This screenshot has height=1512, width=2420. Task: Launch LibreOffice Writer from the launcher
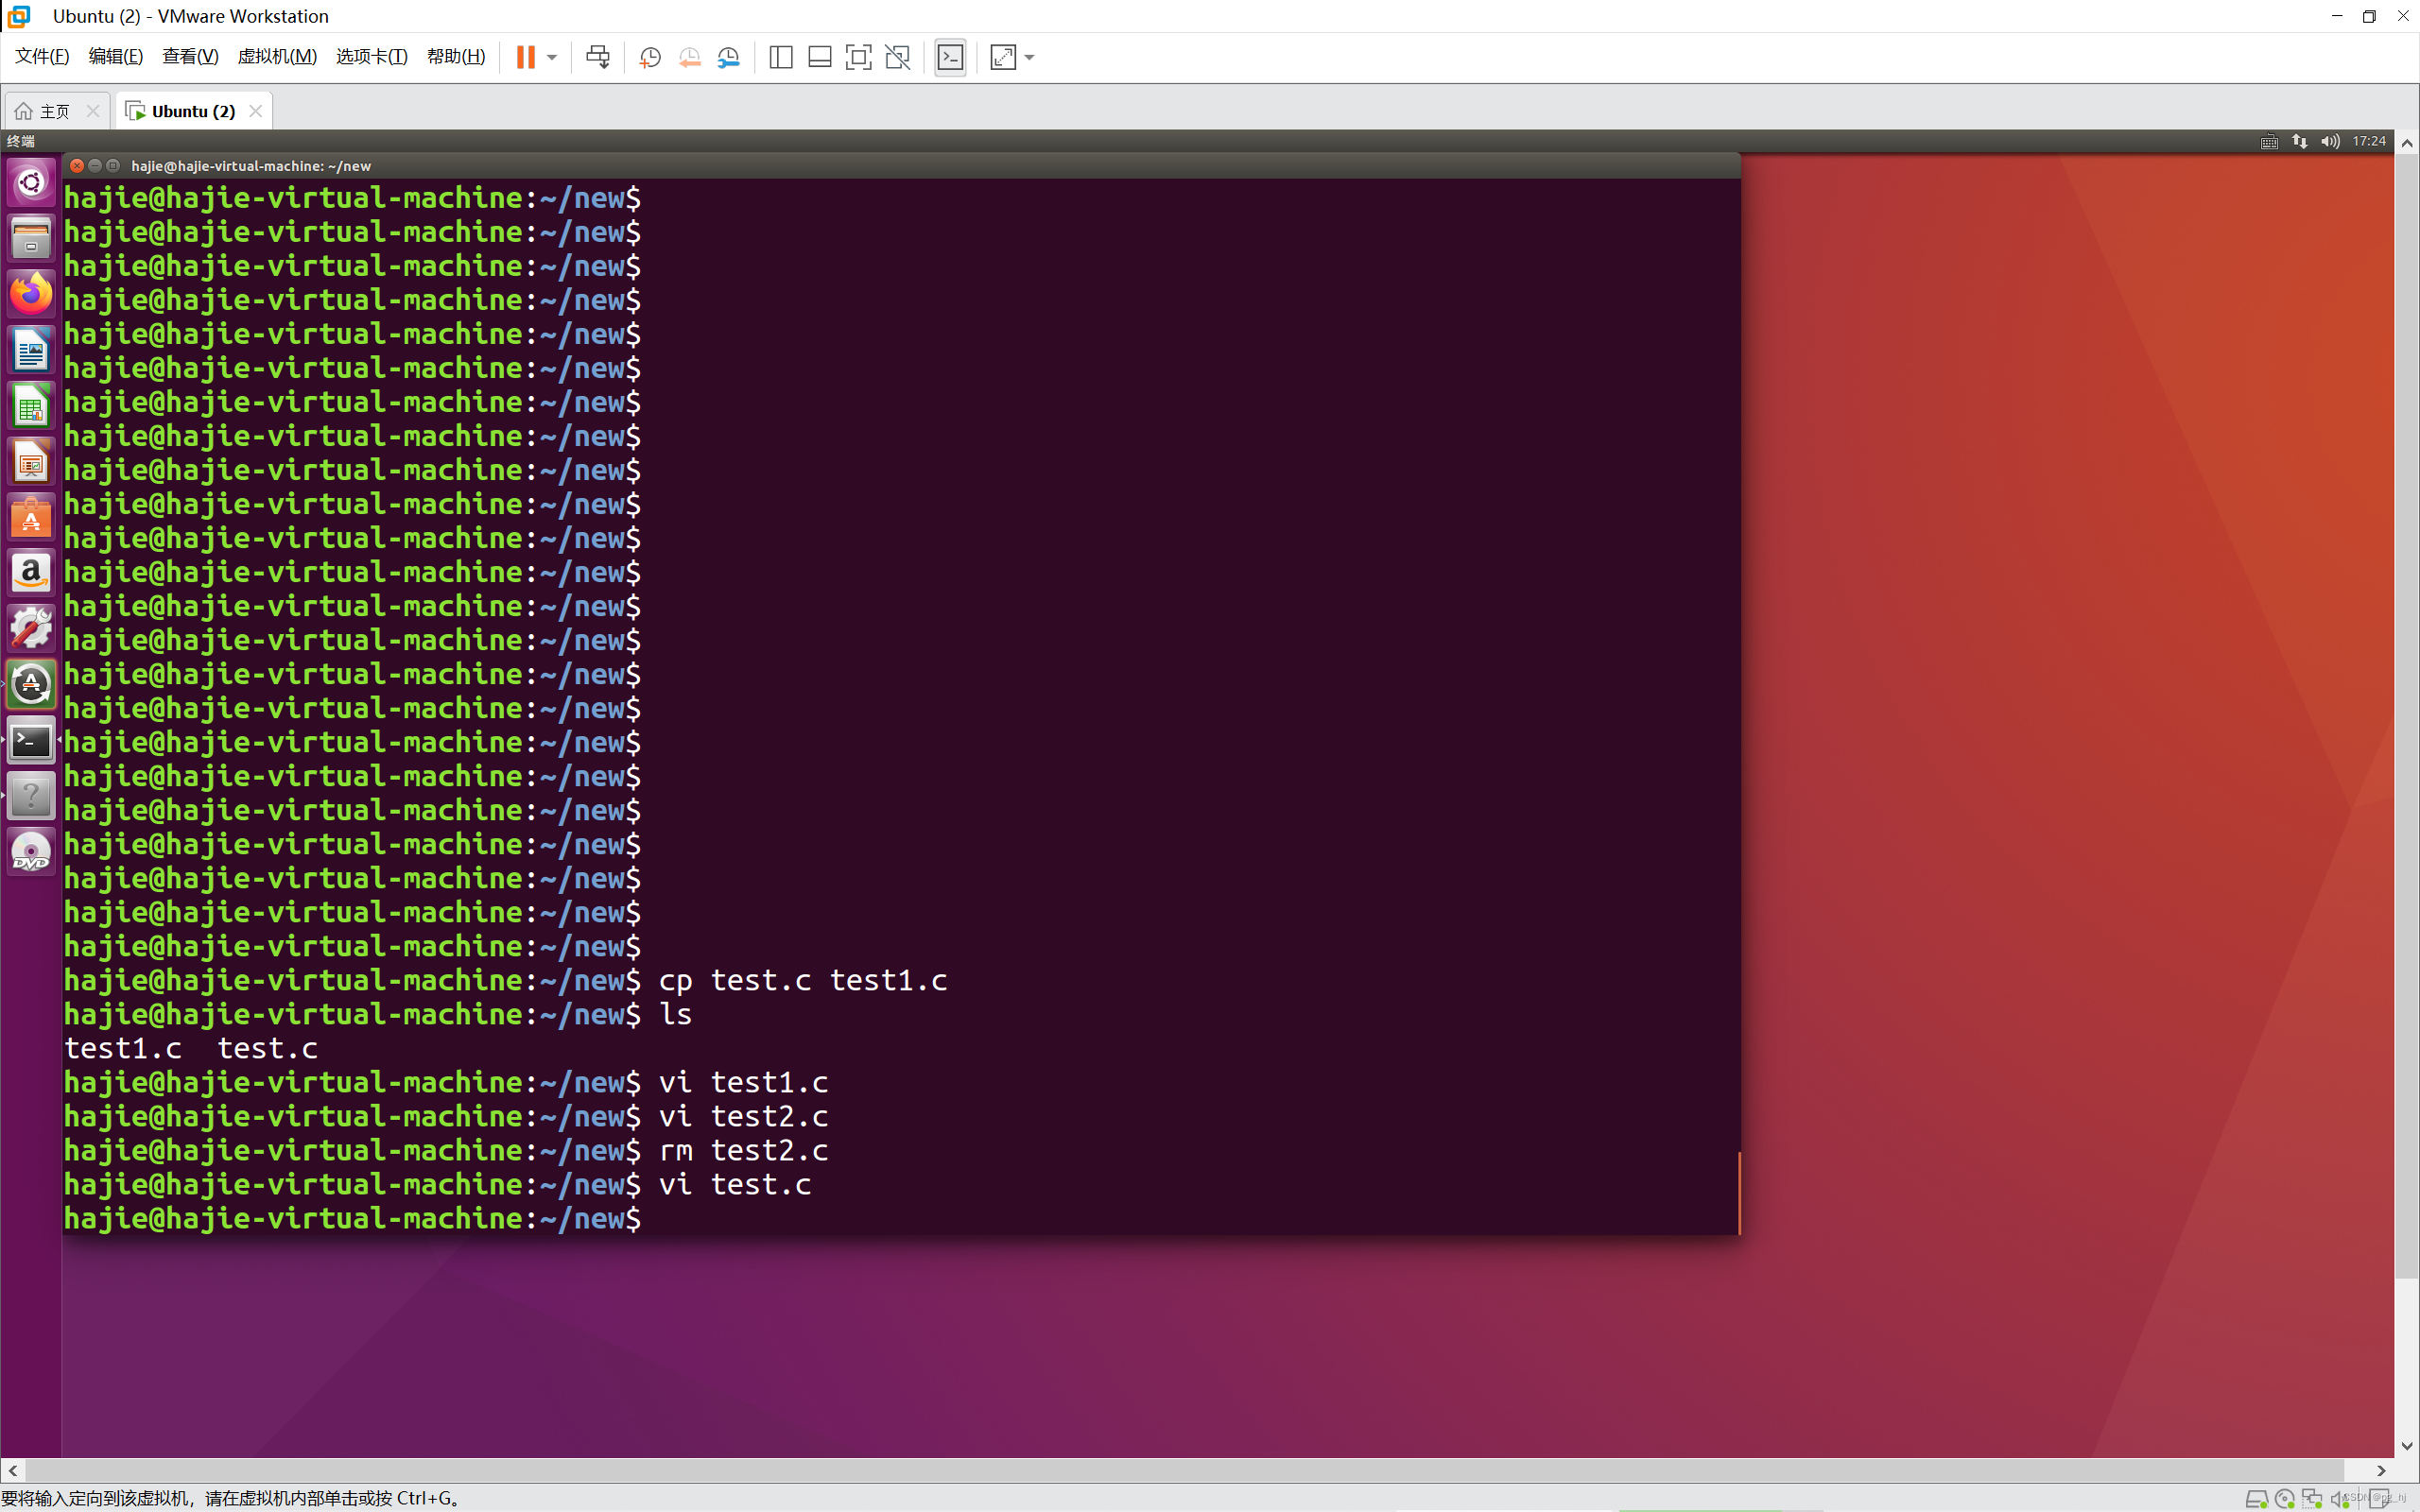point(31,351)
